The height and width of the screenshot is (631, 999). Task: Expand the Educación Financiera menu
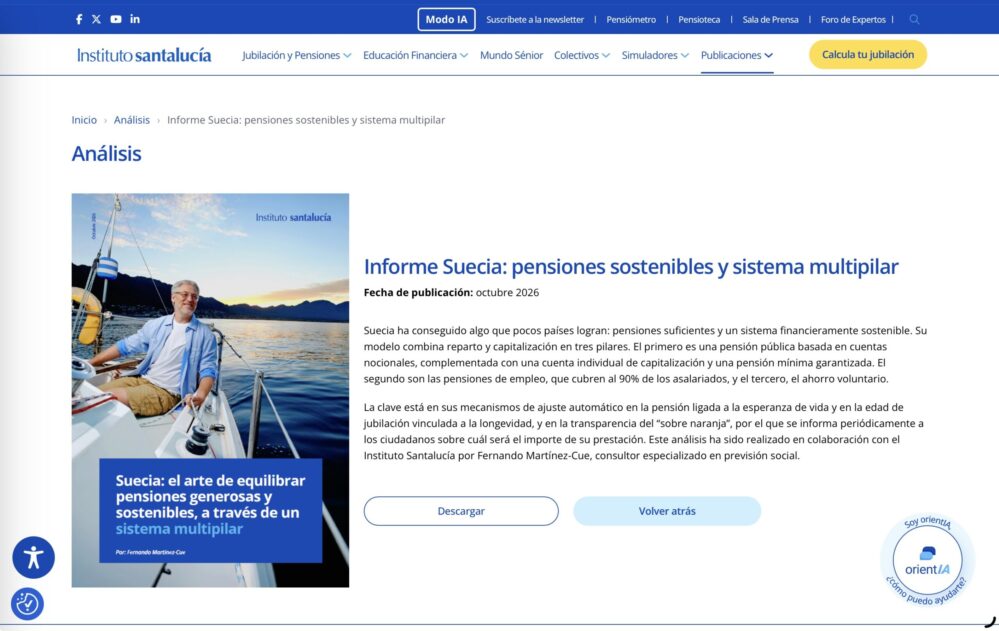point(415,55)
